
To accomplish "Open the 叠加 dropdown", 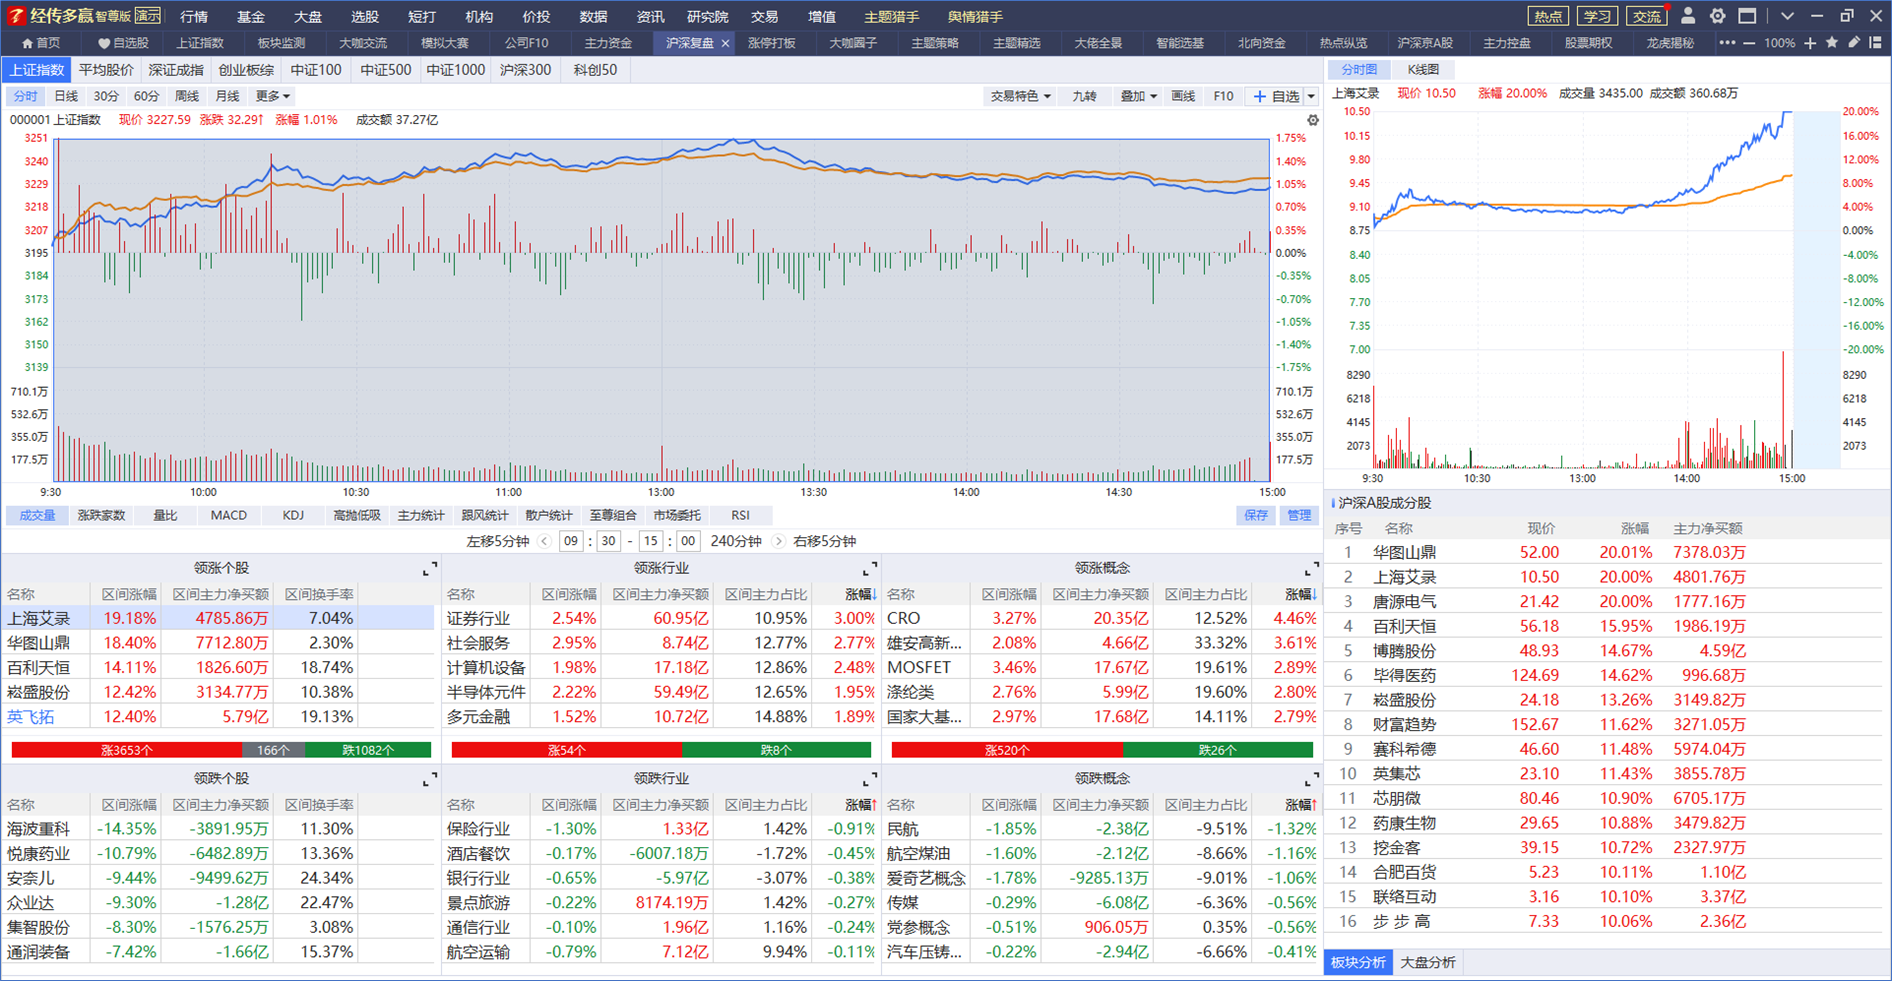I will [1138, 96].
